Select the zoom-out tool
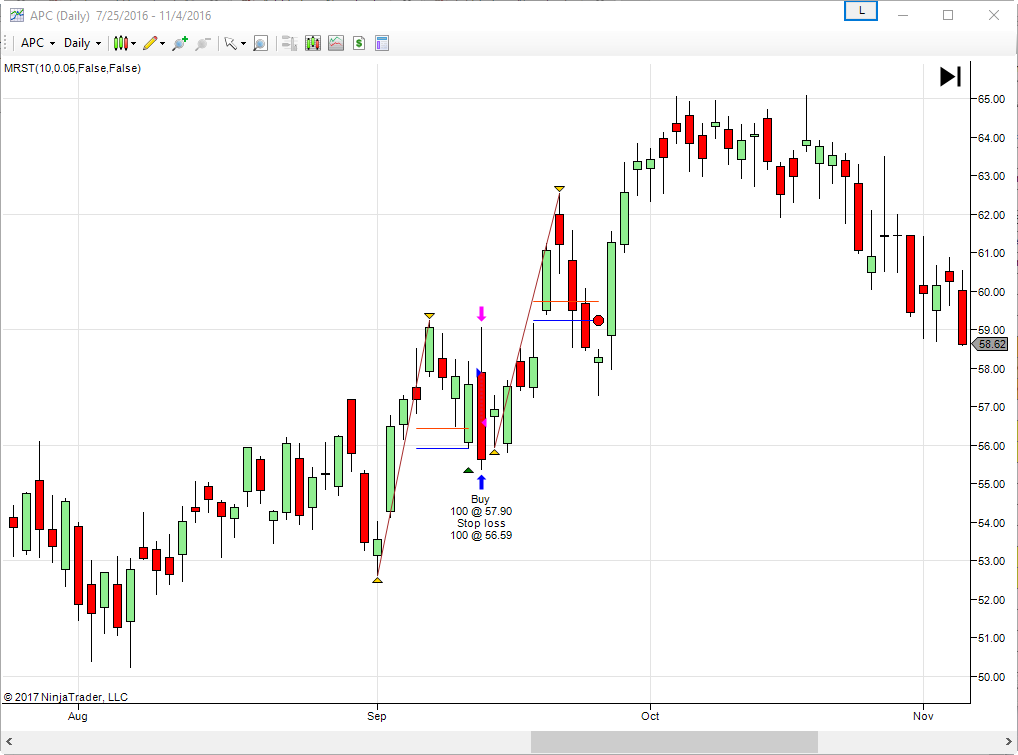This screenshot has width=1018, height=755. coord(202,43)
